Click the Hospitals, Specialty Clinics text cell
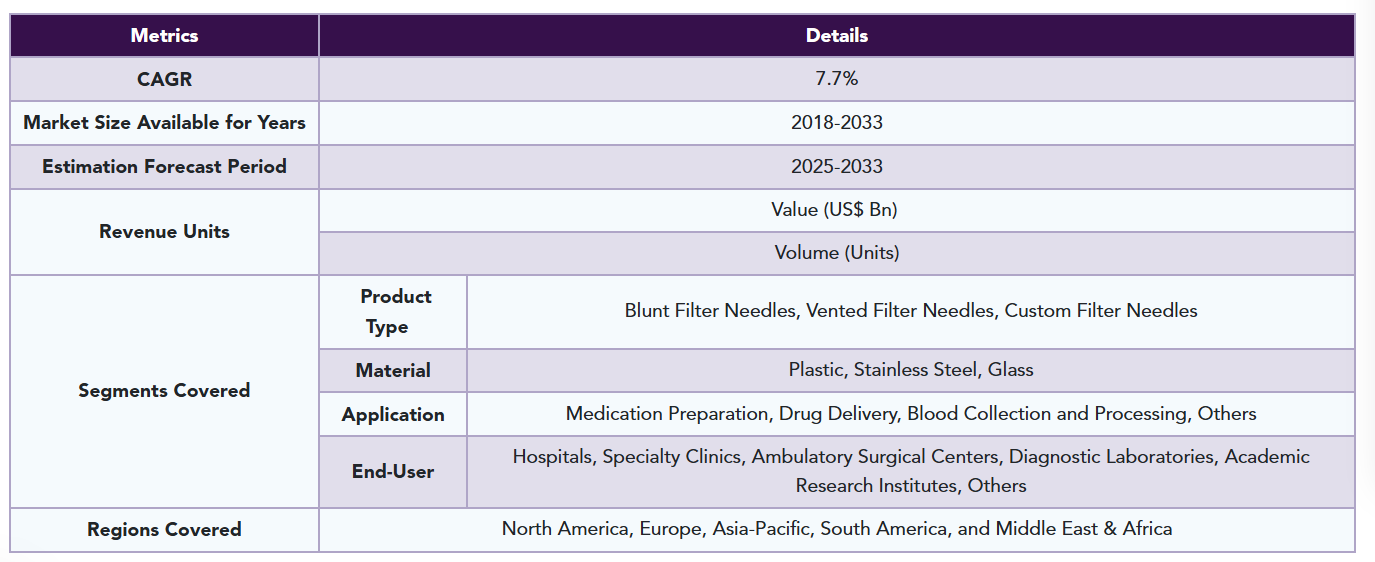This screenshot has width=1375, height=562. 911,472
